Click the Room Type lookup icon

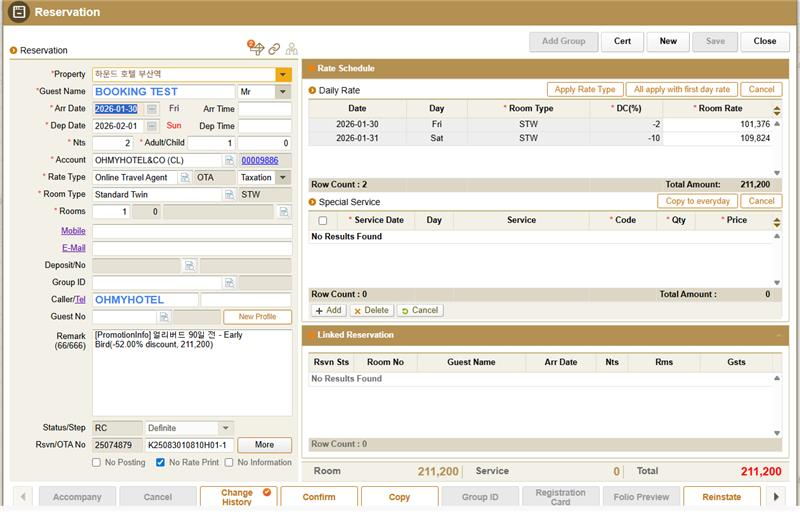click(229, 194)
